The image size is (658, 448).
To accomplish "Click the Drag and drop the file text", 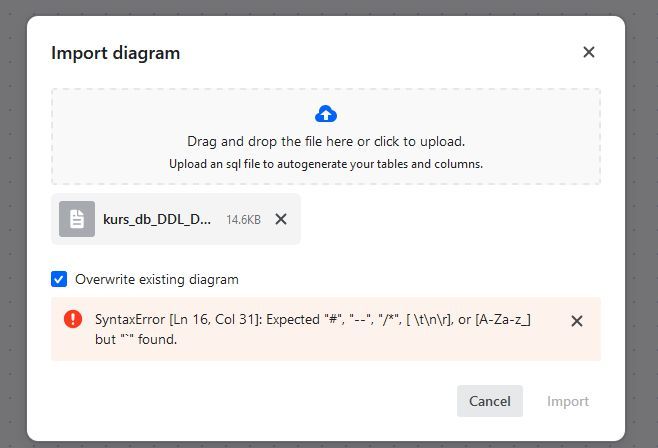I will click(326, 141).
